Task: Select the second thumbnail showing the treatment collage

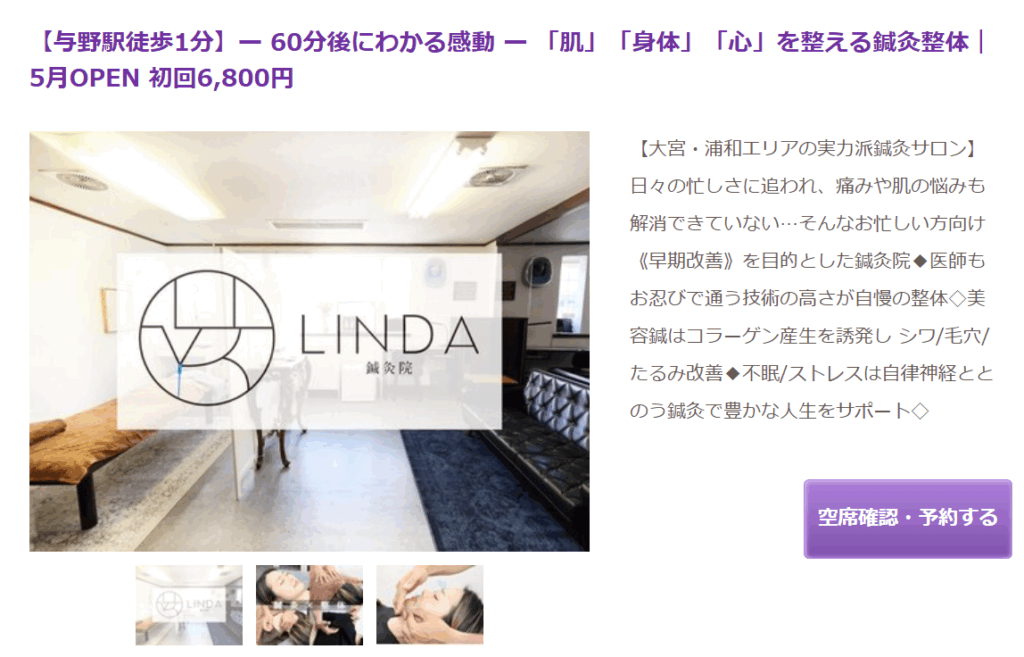Action: (309, 605)
